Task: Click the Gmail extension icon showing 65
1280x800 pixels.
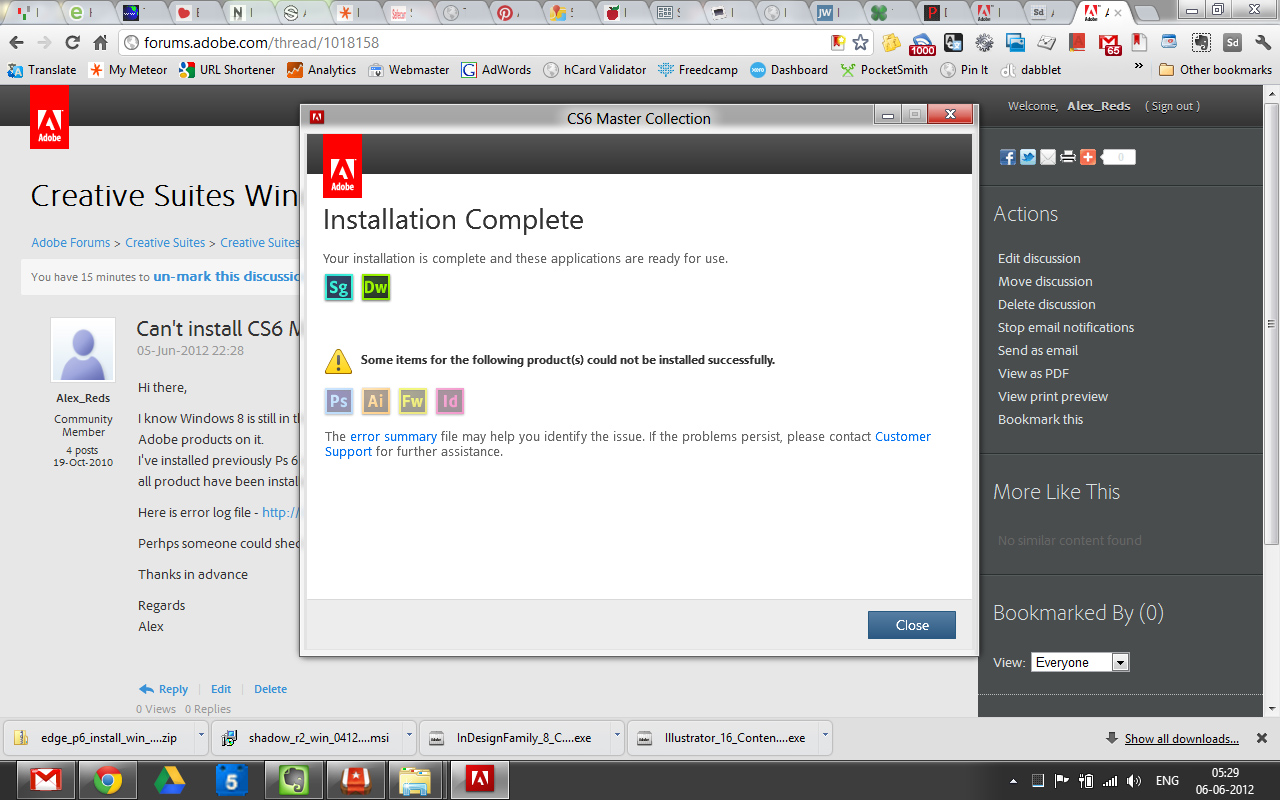Action: pyautogui.click(x=1109, y=43)
